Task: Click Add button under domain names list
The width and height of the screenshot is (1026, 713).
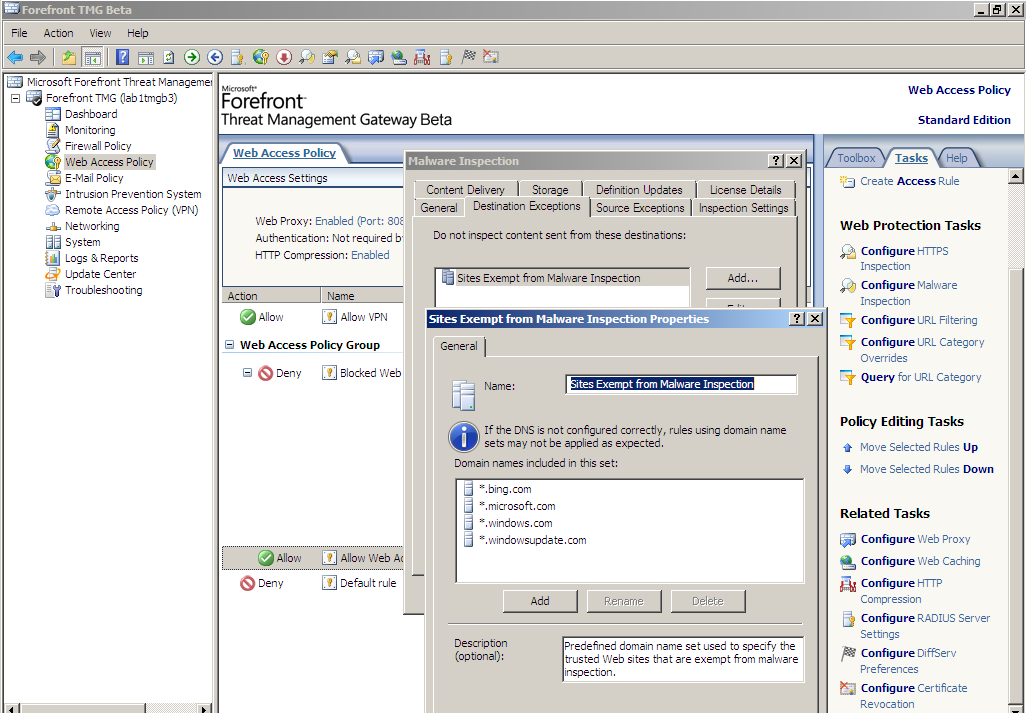Action: (540, 601)
